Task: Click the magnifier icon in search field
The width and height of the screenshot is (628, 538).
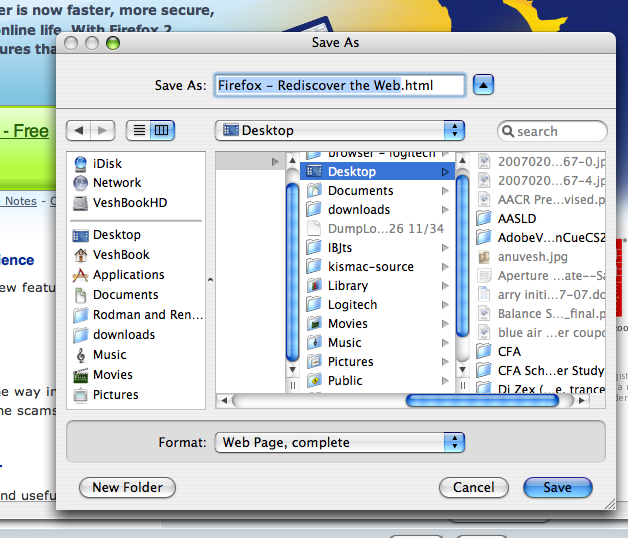Action: click(508, 131)
